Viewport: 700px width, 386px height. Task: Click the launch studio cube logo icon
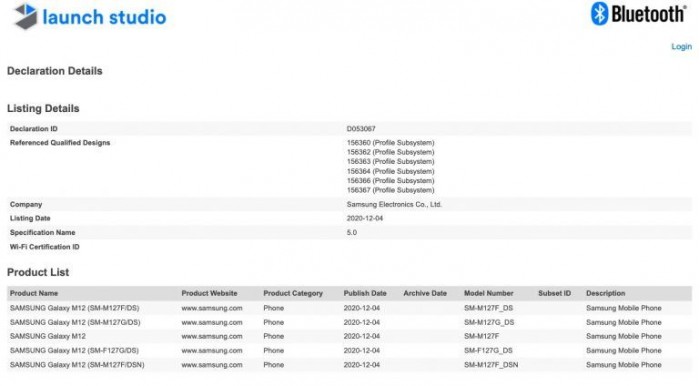25,16
